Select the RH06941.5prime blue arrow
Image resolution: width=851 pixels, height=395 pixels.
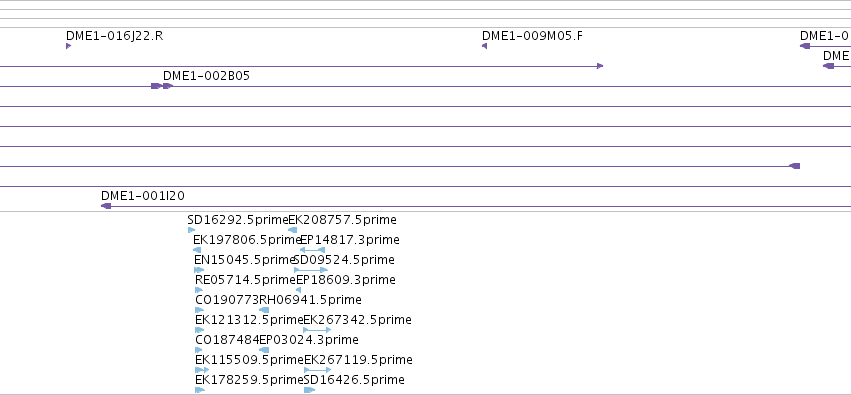click(264, 310)
